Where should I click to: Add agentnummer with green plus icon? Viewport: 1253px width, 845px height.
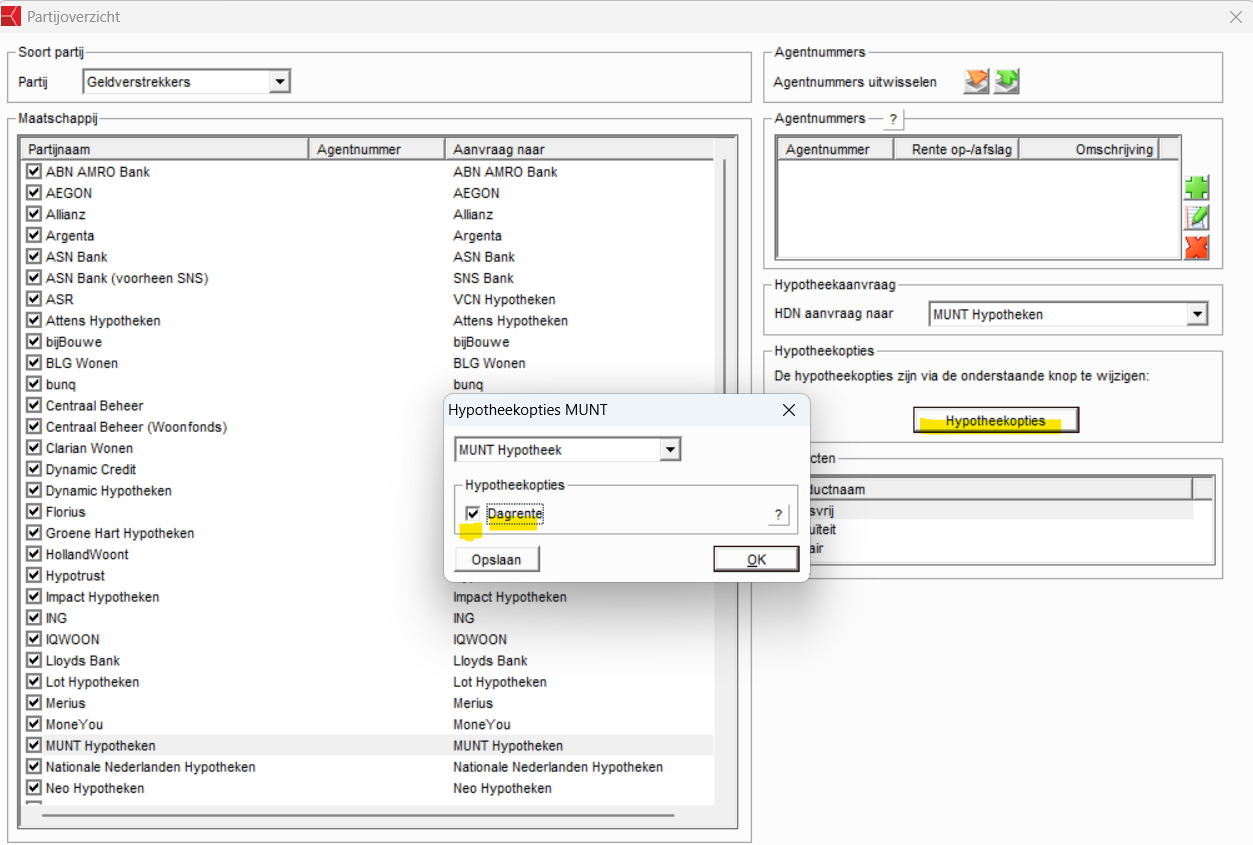pos(1196,188)
